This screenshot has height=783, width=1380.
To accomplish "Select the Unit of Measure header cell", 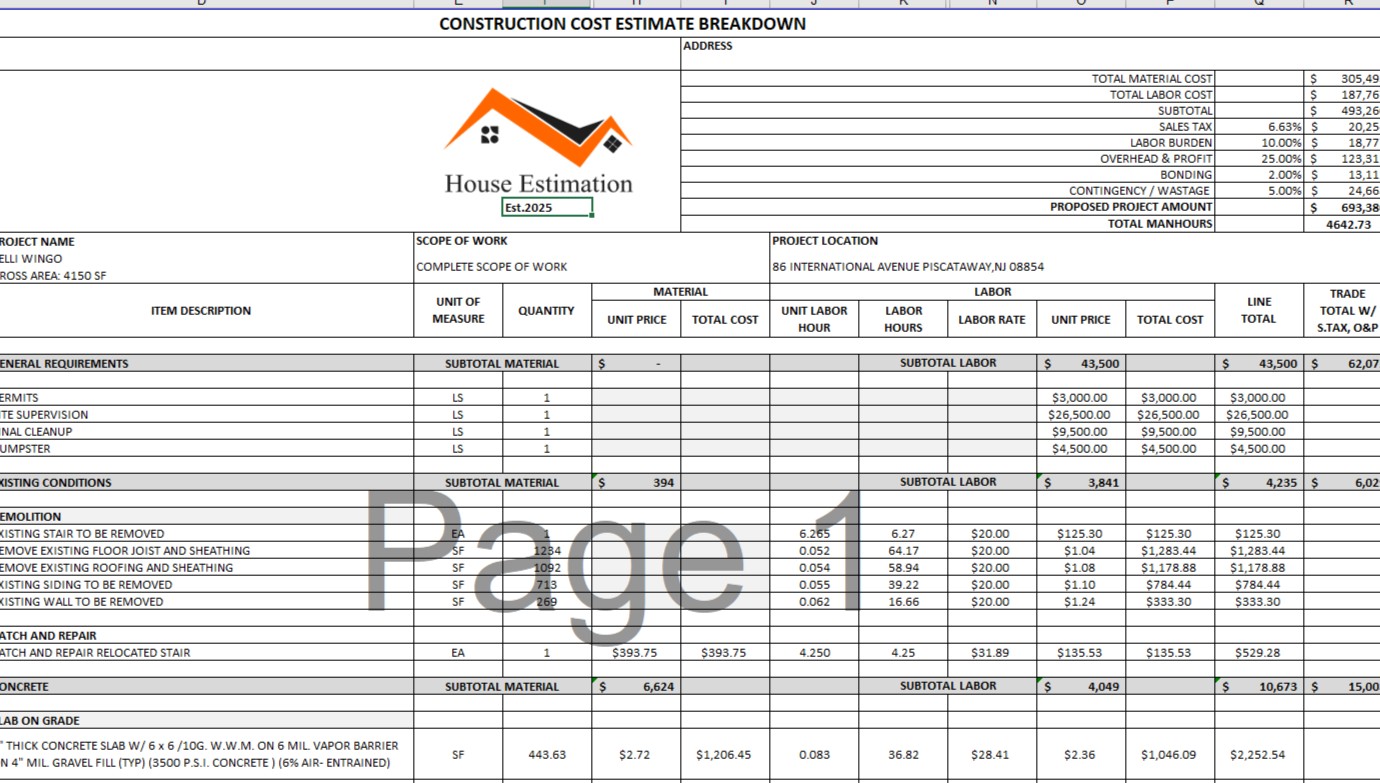I will tap(458, 310).
